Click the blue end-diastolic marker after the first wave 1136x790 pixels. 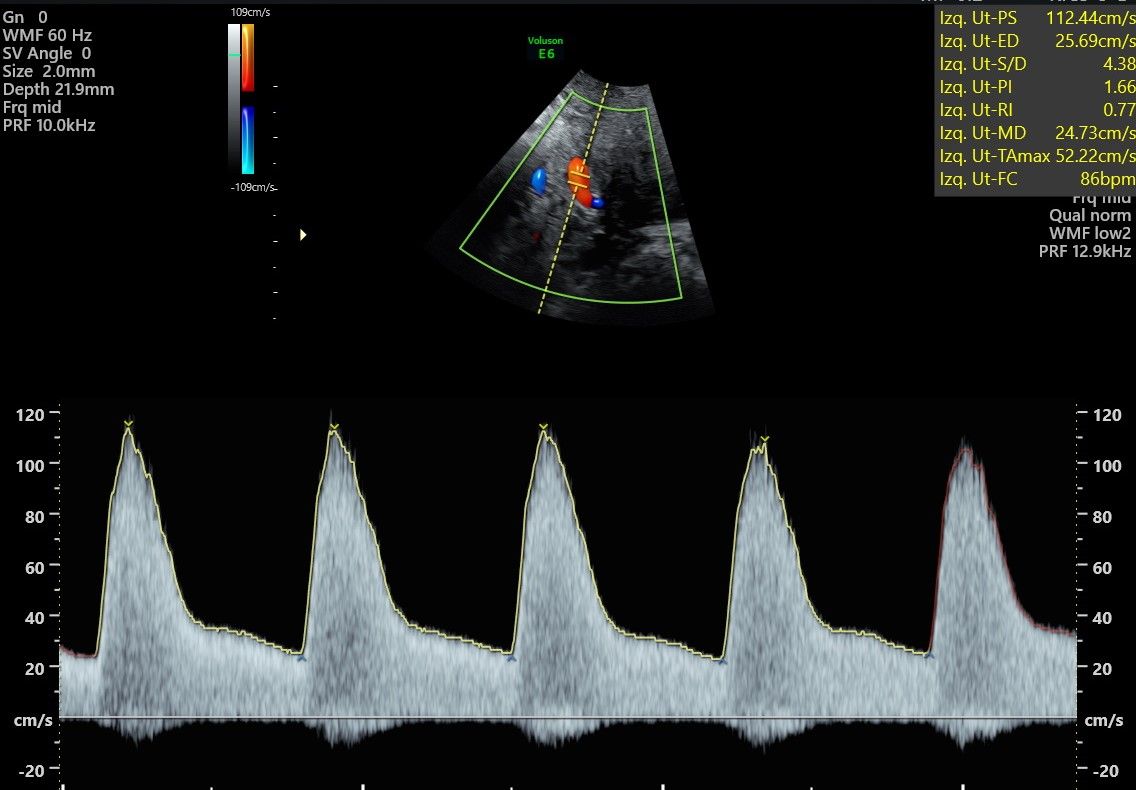point(301,658)
